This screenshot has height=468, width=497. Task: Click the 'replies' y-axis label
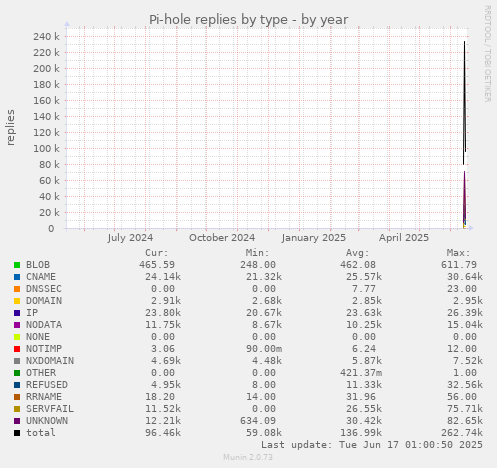coord(11,128)
